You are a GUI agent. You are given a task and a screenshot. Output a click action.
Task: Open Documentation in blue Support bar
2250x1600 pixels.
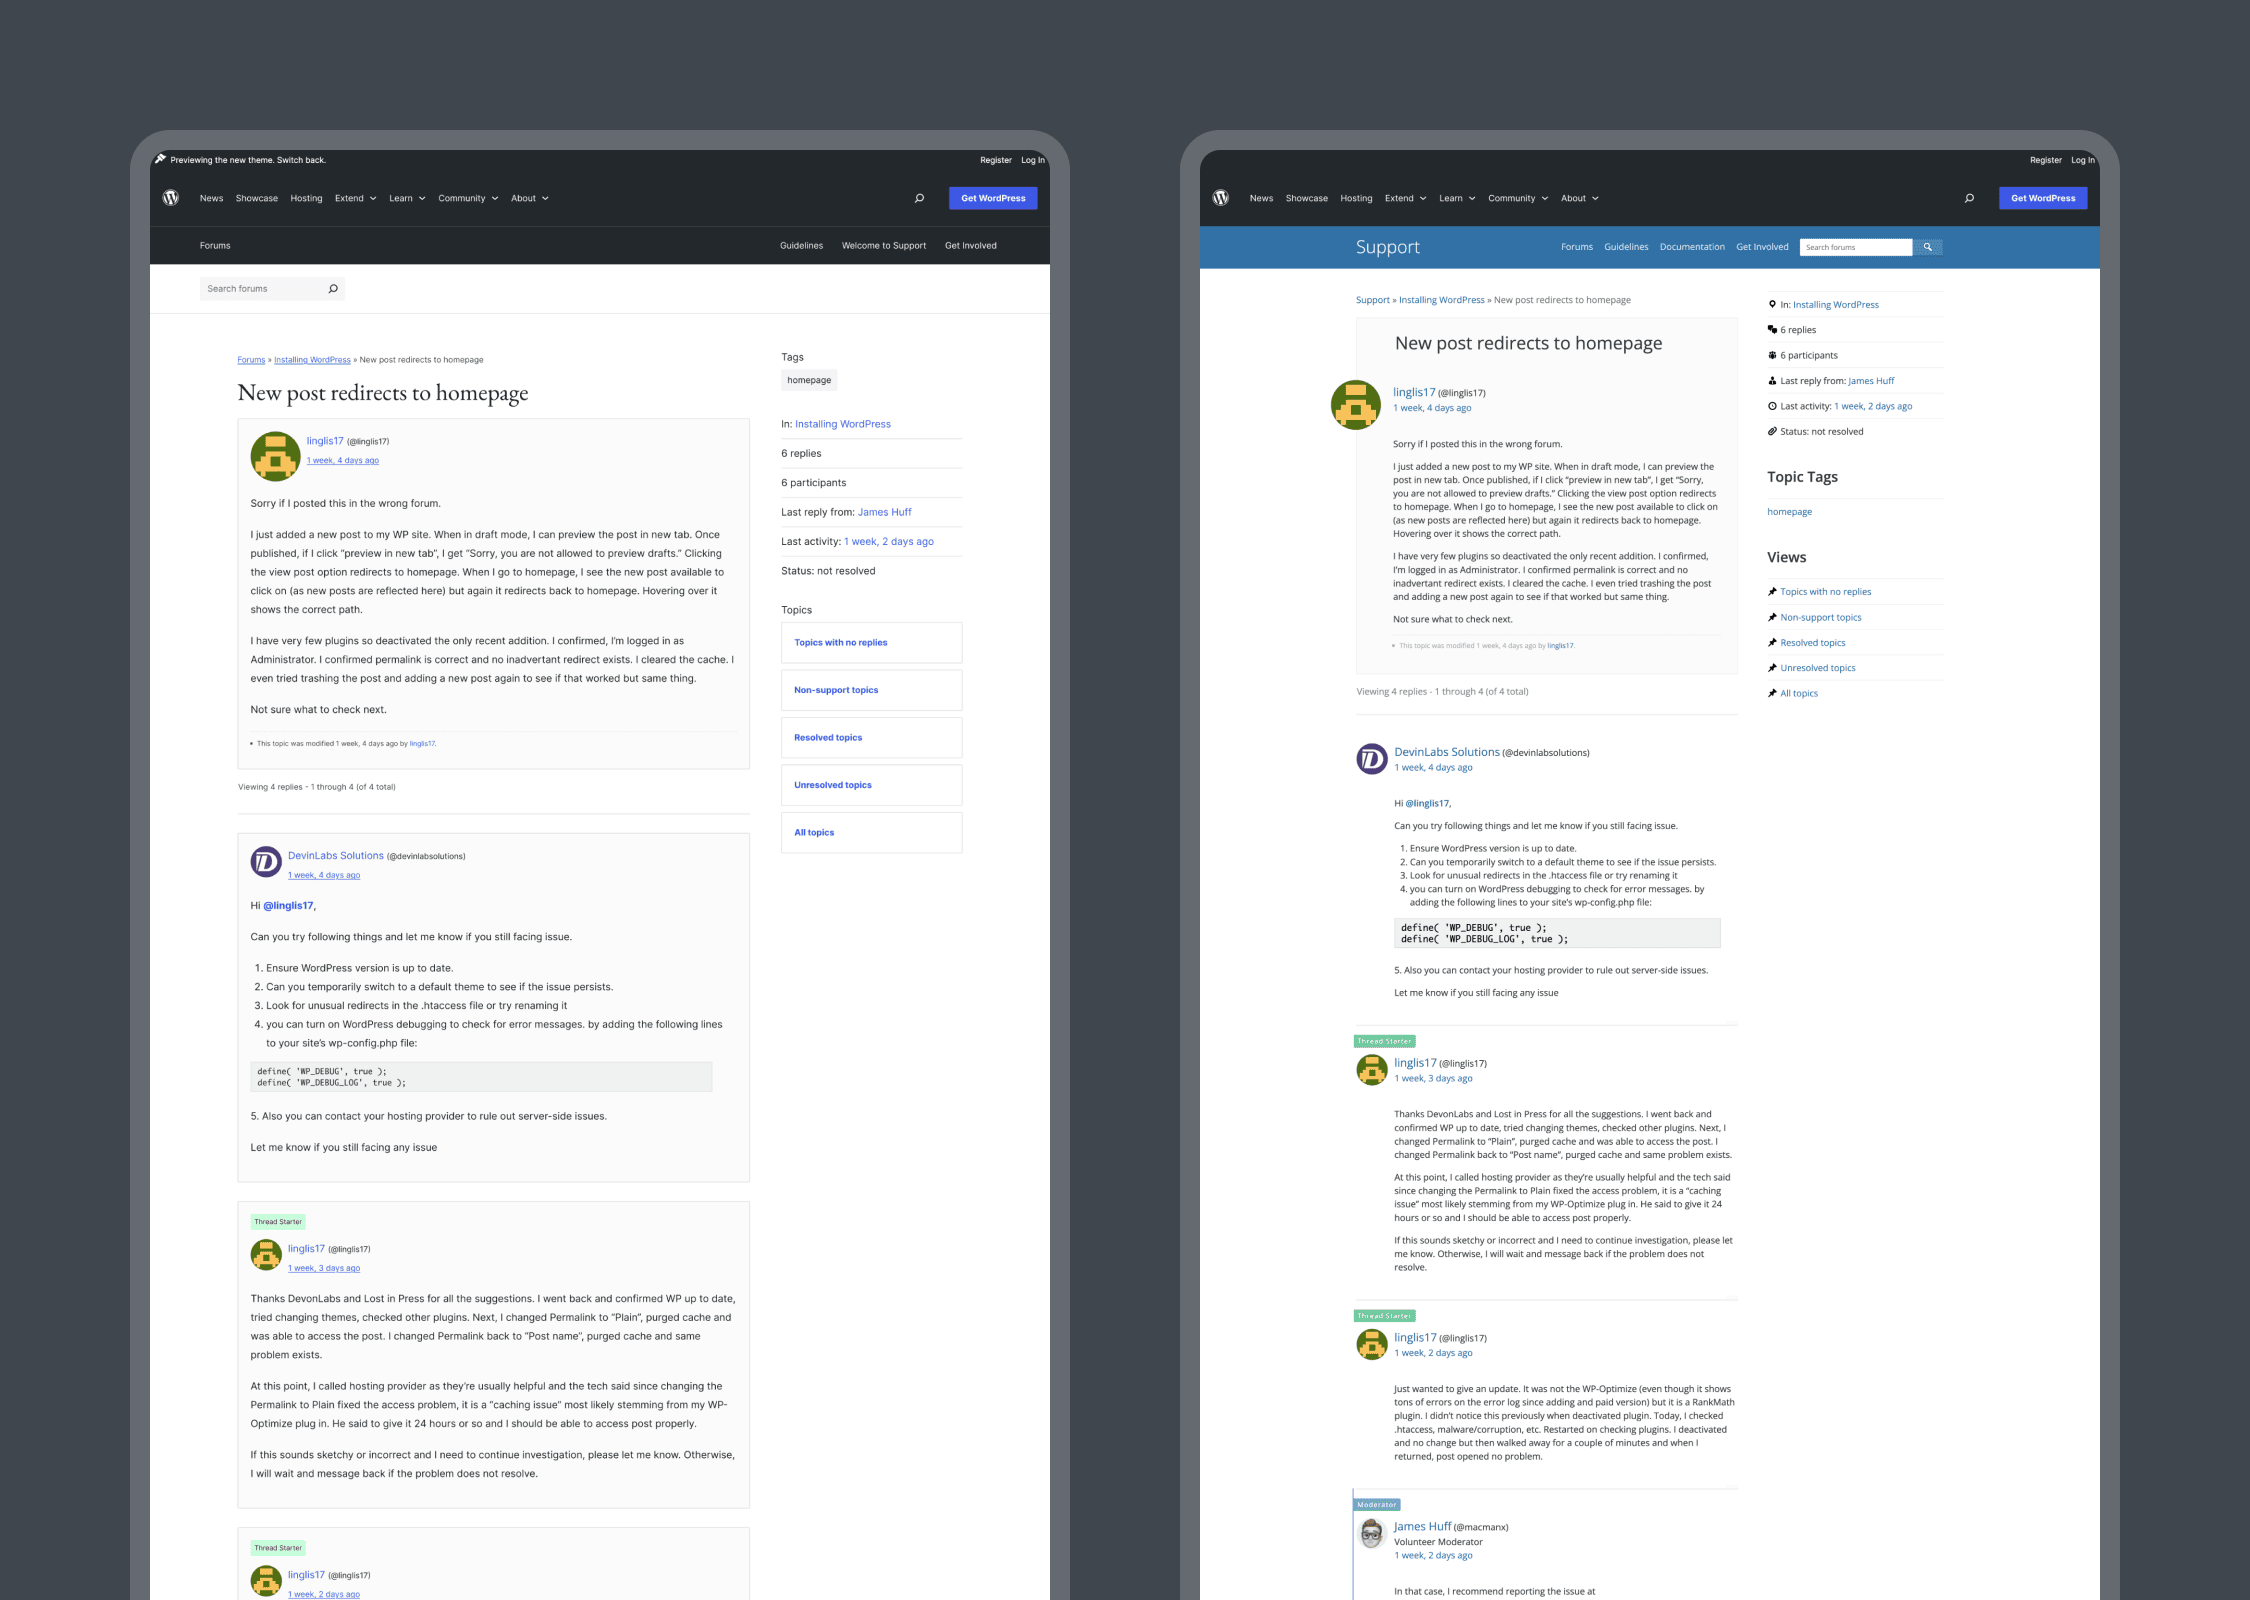(x=1691, y=247)
